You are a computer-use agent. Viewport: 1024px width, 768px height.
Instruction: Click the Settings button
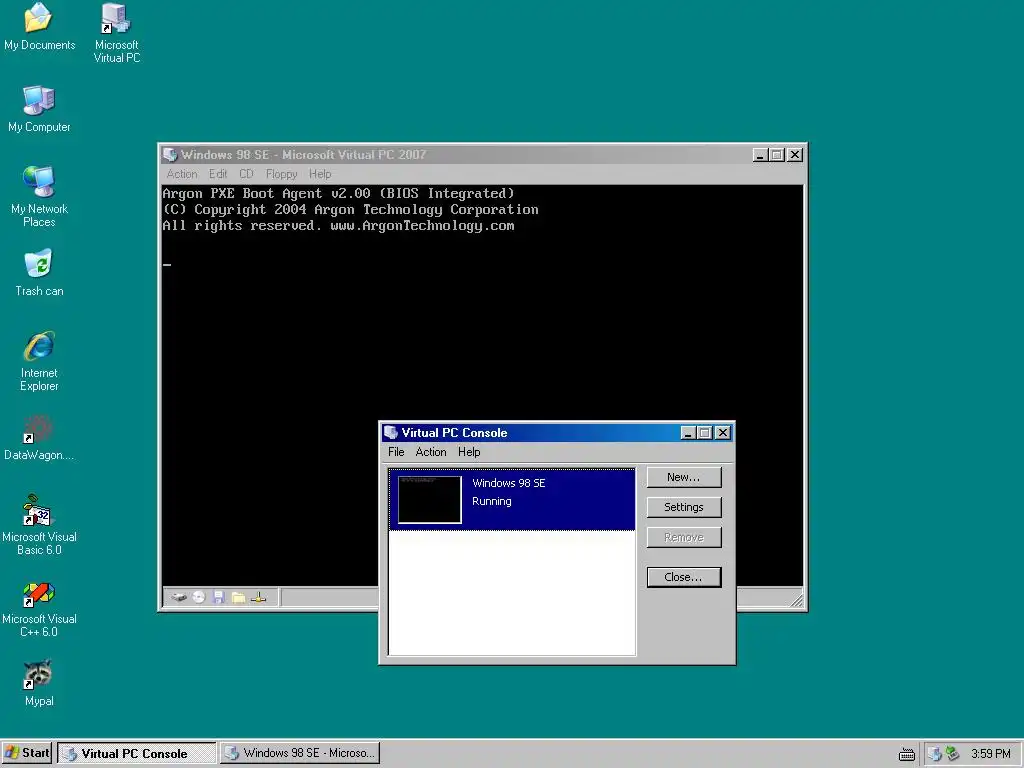(684, 507)
